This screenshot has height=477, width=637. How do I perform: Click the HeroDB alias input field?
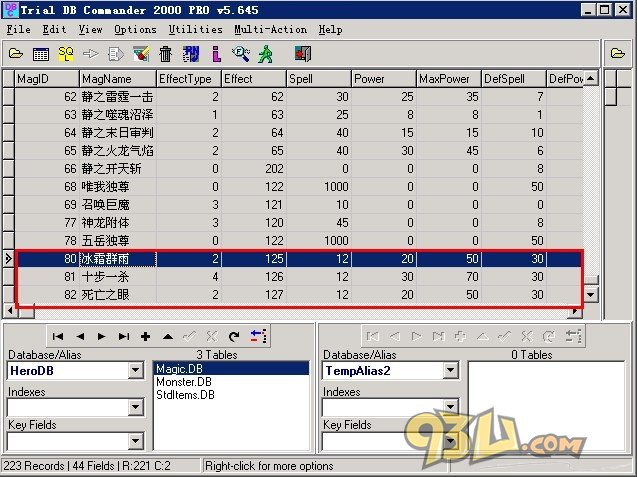(x=68, y=371)
